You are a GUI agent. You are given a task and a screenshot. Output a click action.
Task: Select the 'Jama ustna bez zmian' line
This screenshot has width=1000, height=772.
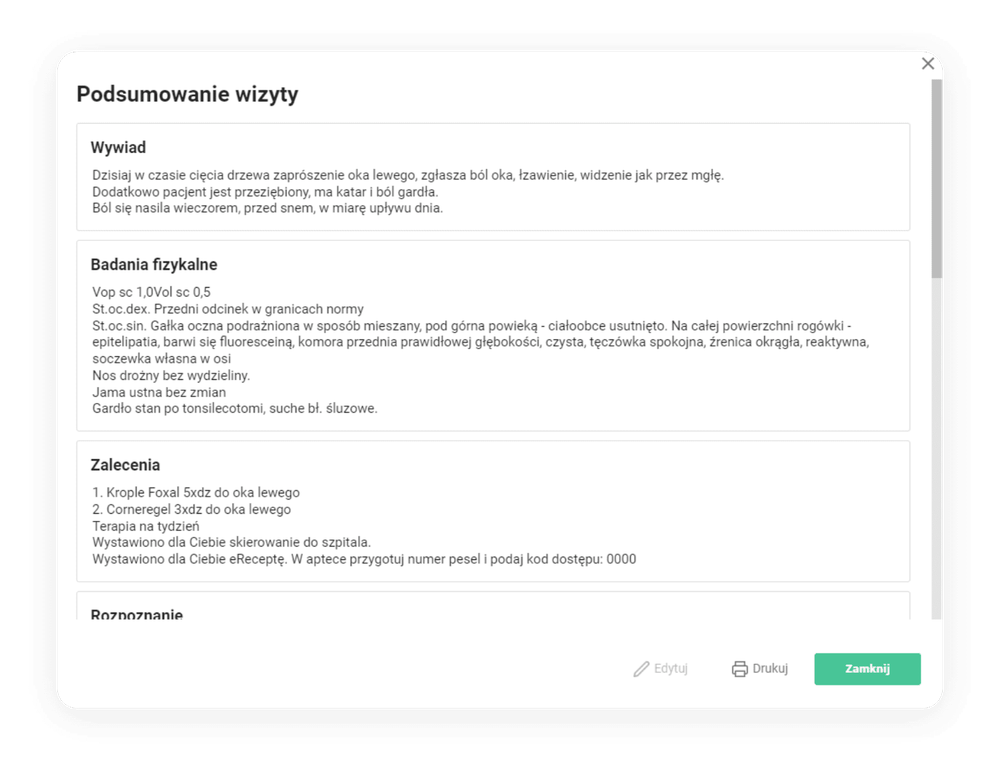point(159,392)
